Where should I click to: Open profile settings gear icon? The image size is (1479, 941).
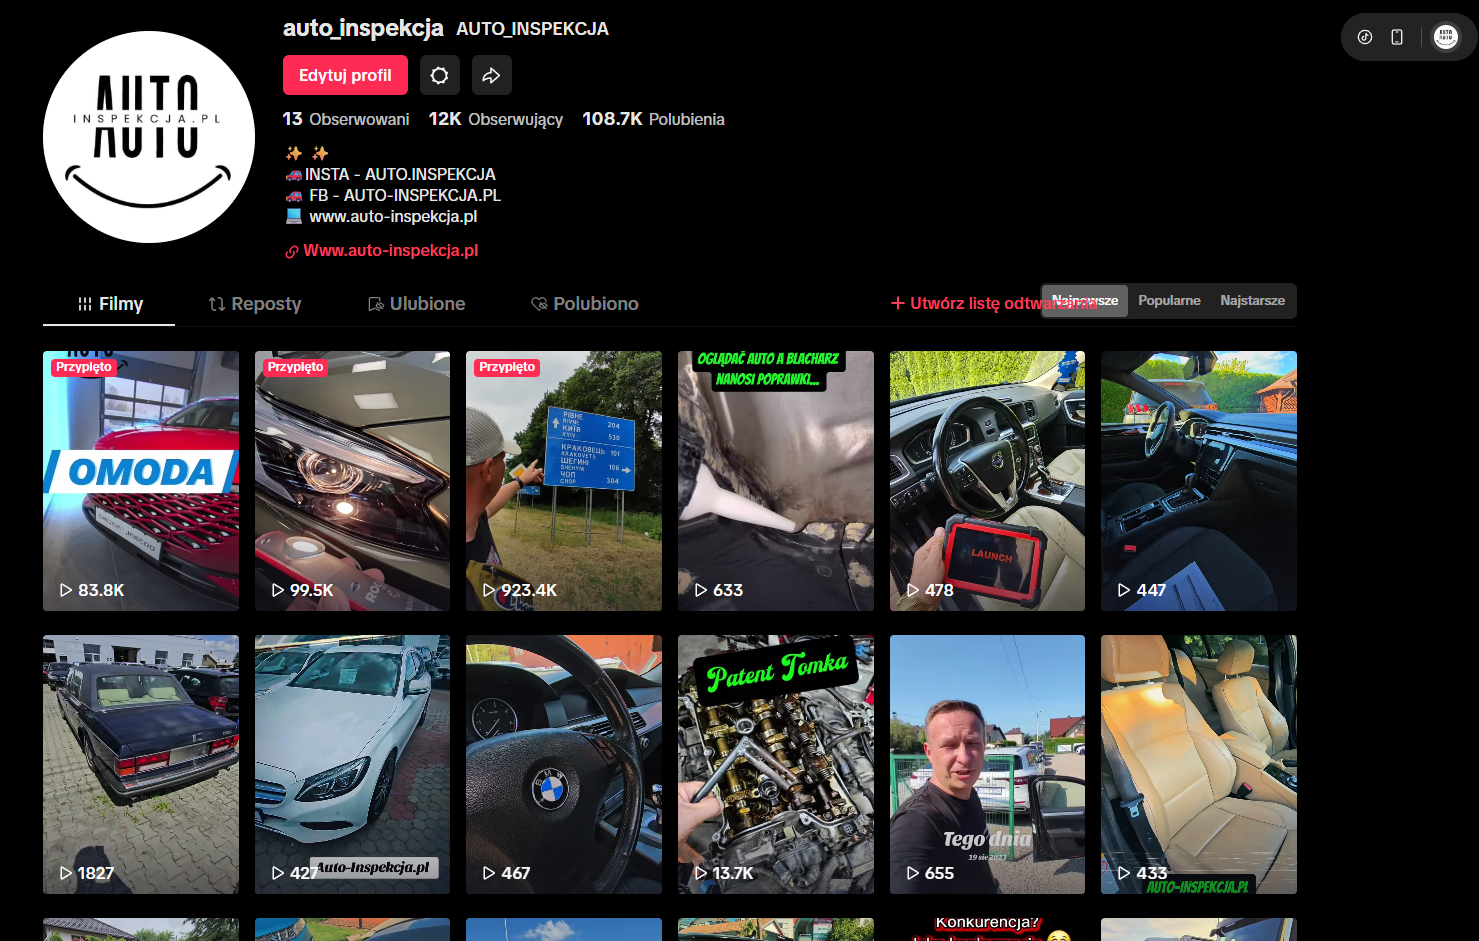439,75
